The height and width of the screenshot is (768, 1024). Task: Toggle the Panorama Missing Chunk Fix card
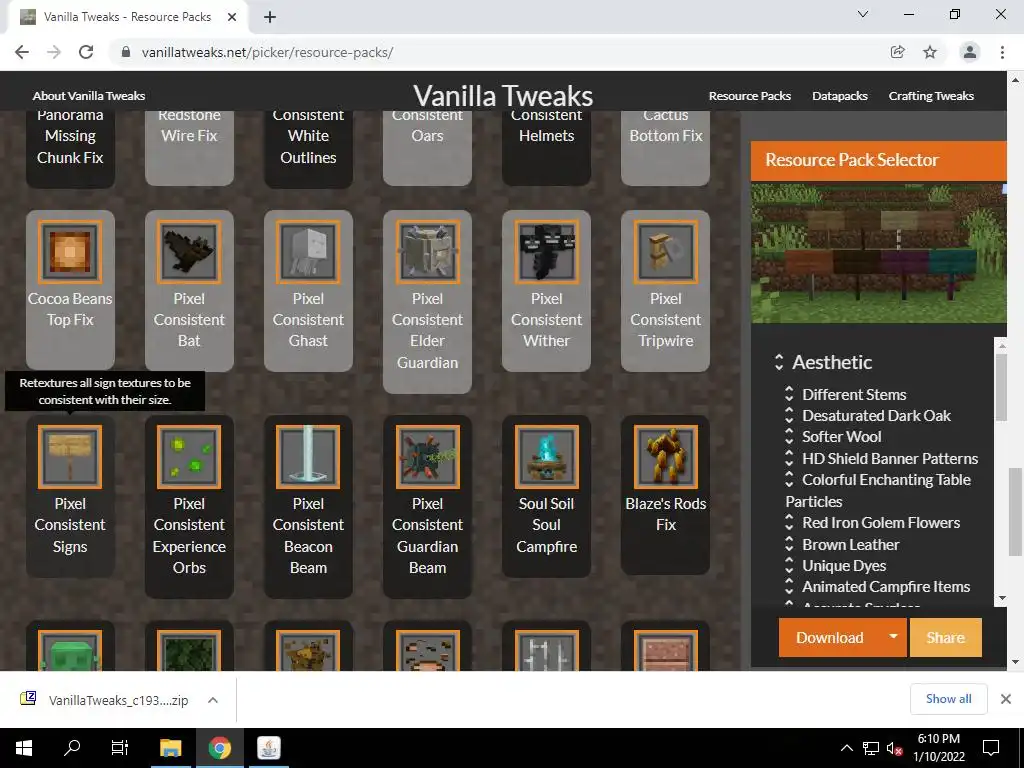pyautogui.click(x=70, y=149)
